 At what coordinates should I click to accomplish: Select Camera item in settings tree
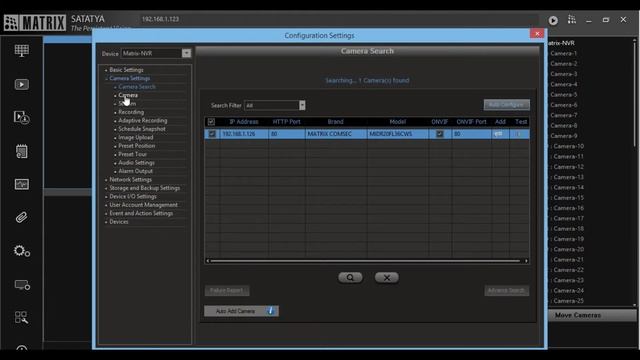[128, 95]
